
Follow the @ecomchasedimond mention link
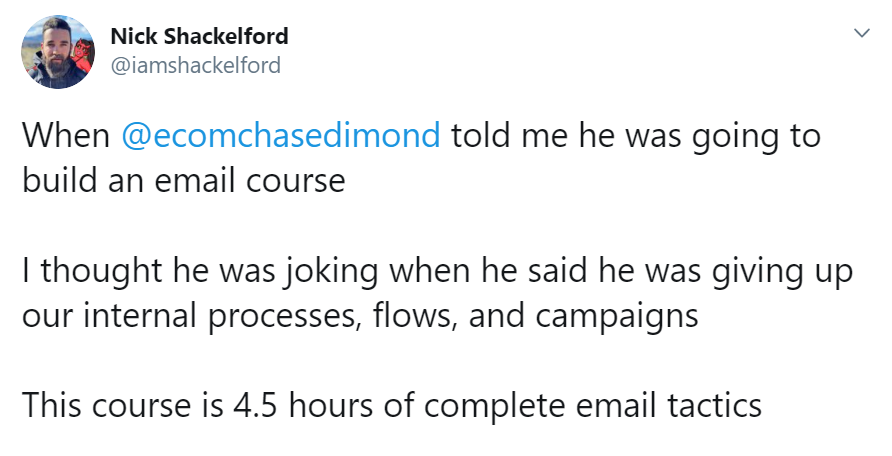(280, 135)
